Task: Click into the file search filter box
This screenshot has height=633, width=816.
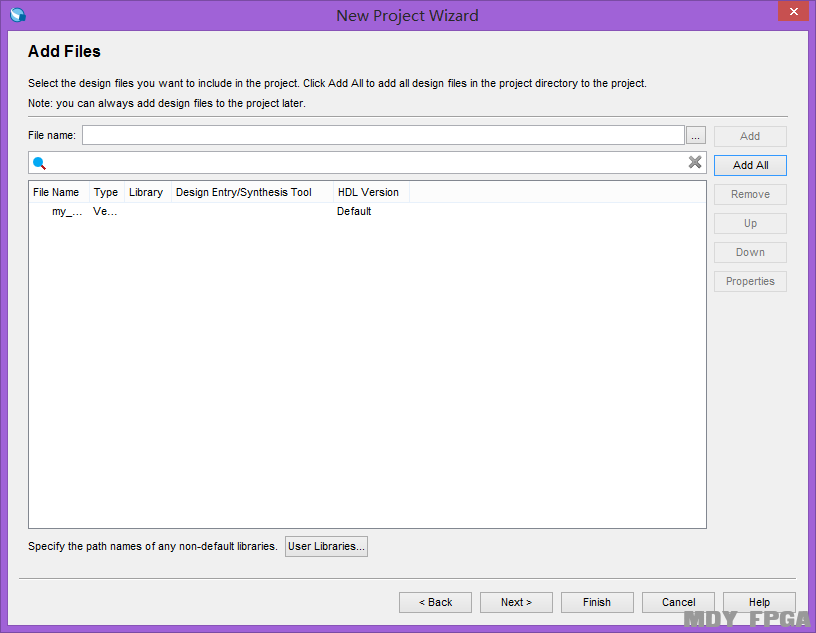Action: coord(367,163)
